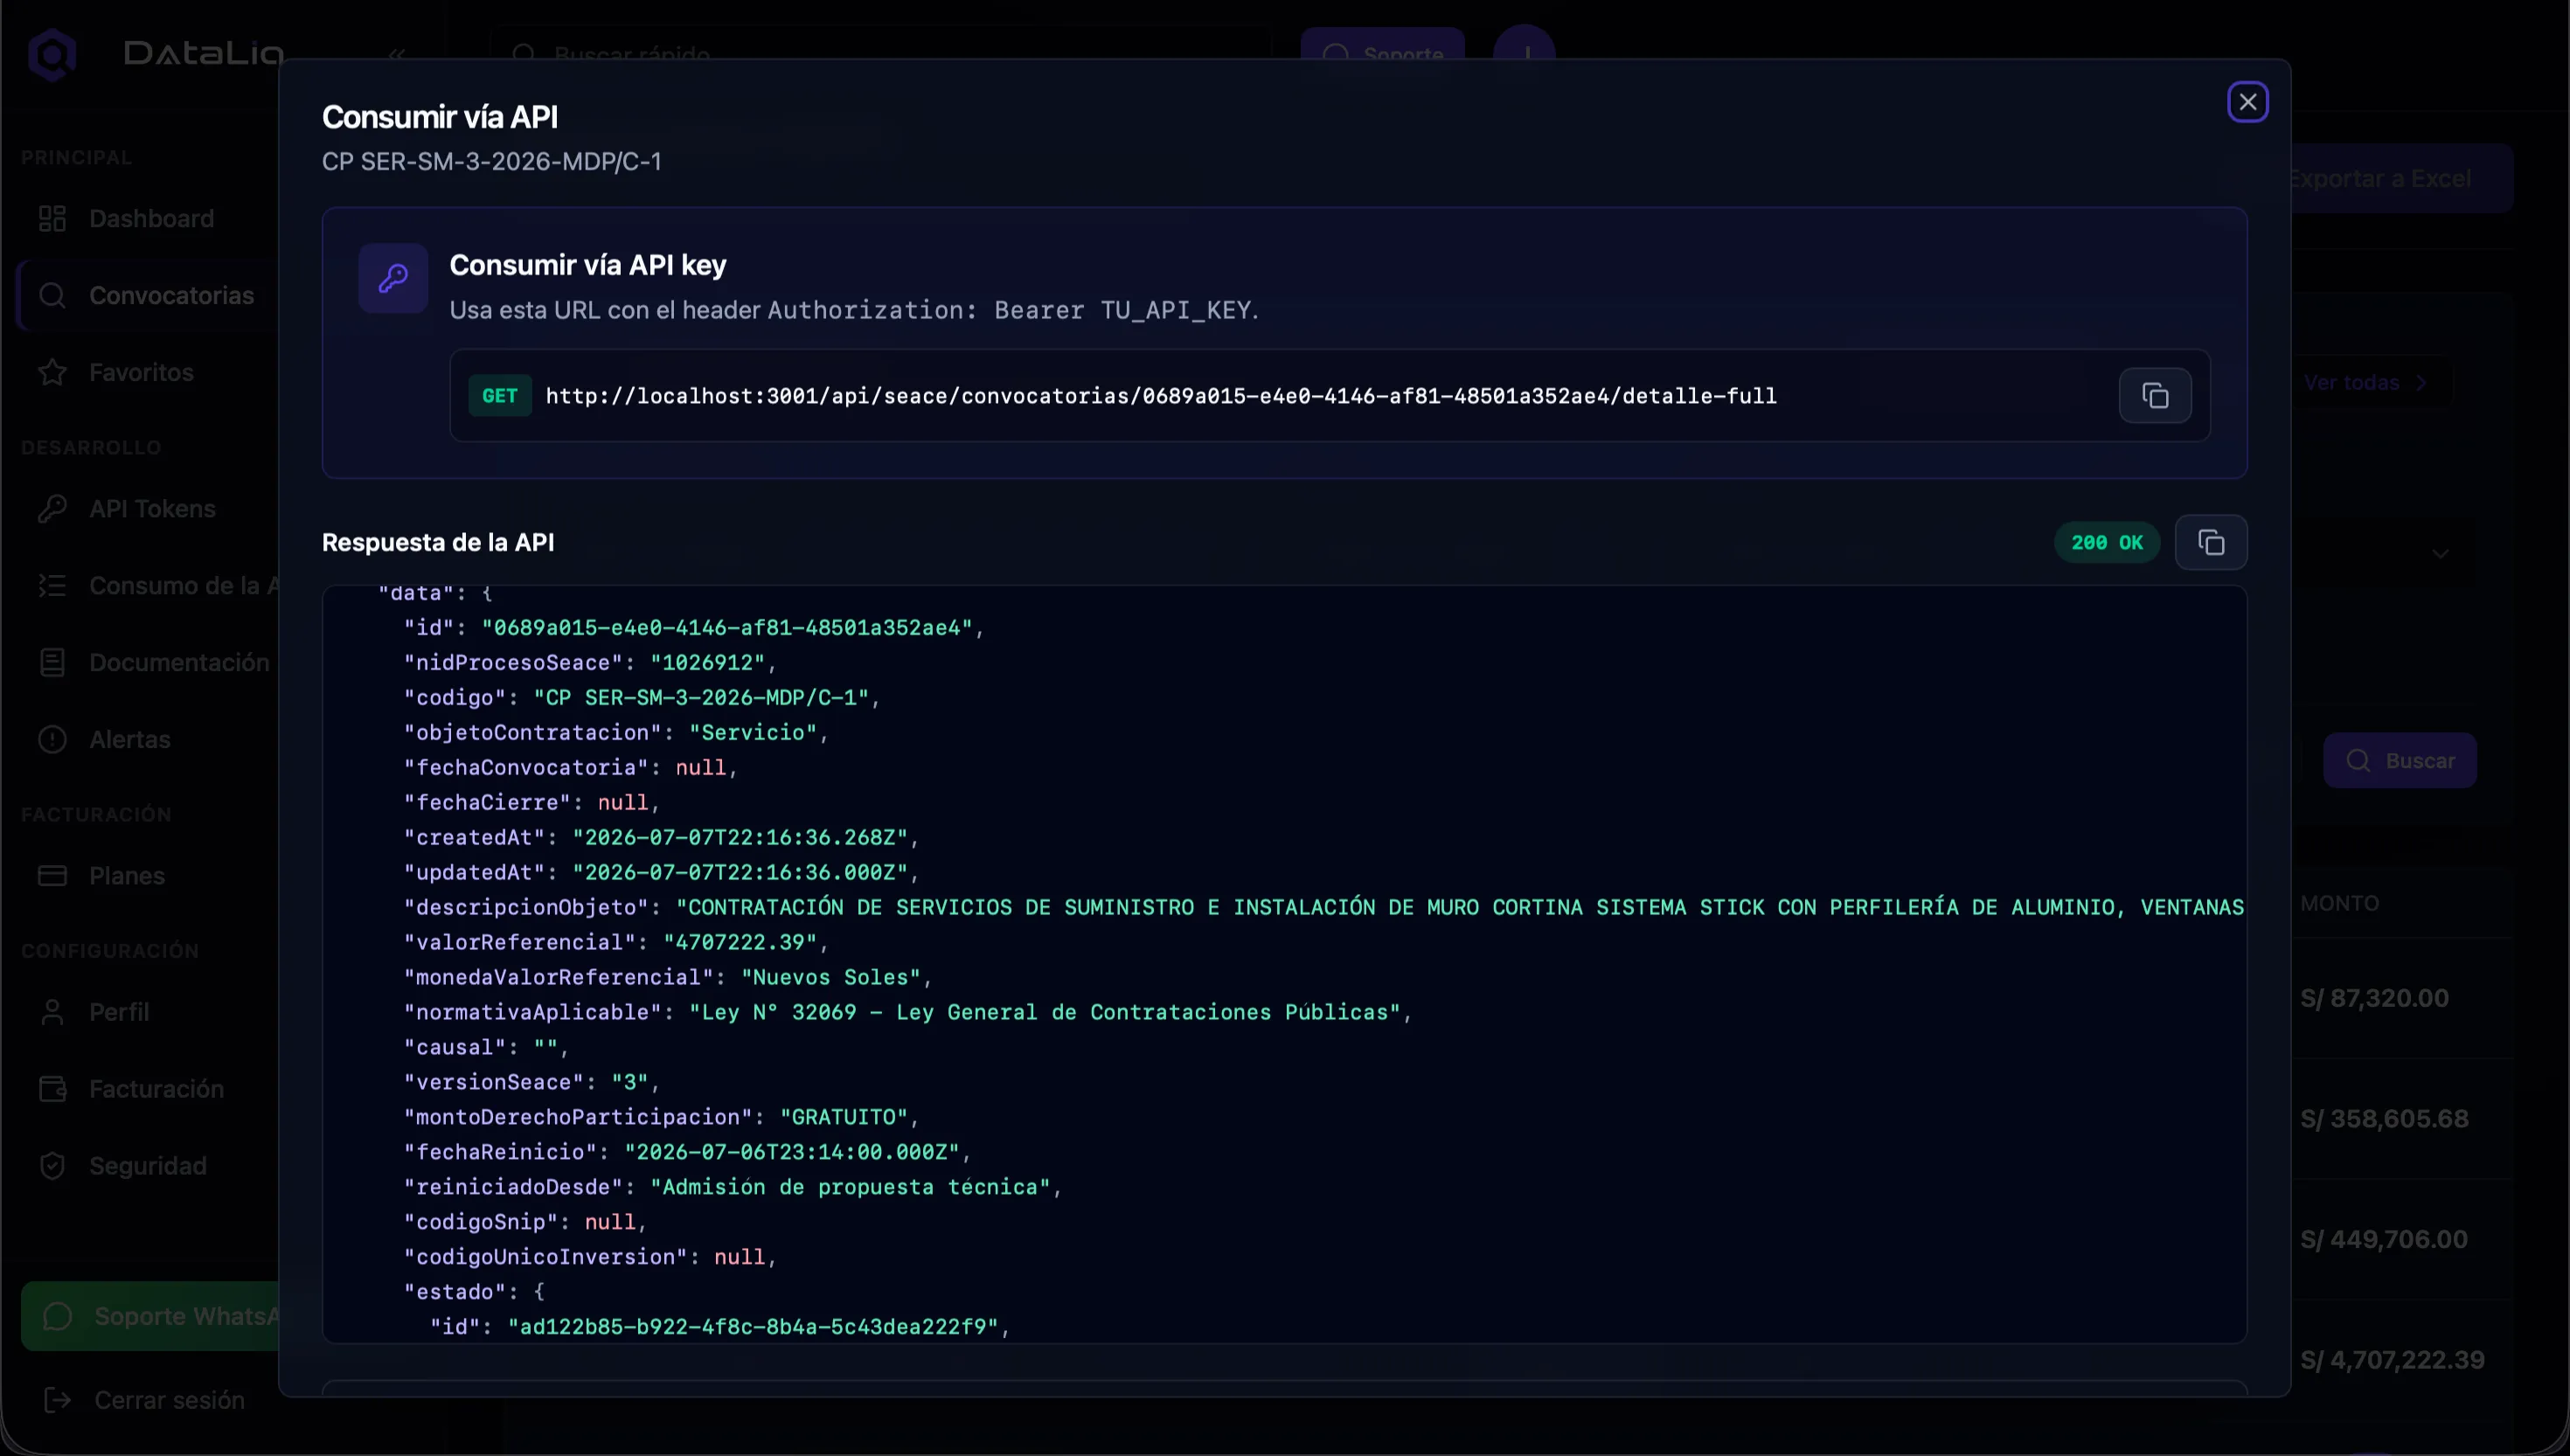Click the DataLiq logo

pos(155,53)
